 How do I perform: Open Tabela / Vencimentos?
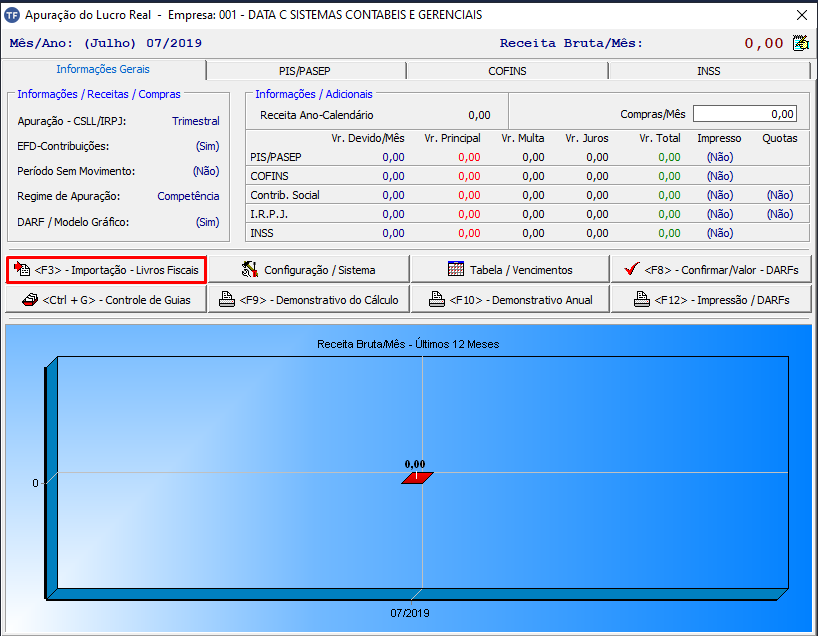point(510,270)
